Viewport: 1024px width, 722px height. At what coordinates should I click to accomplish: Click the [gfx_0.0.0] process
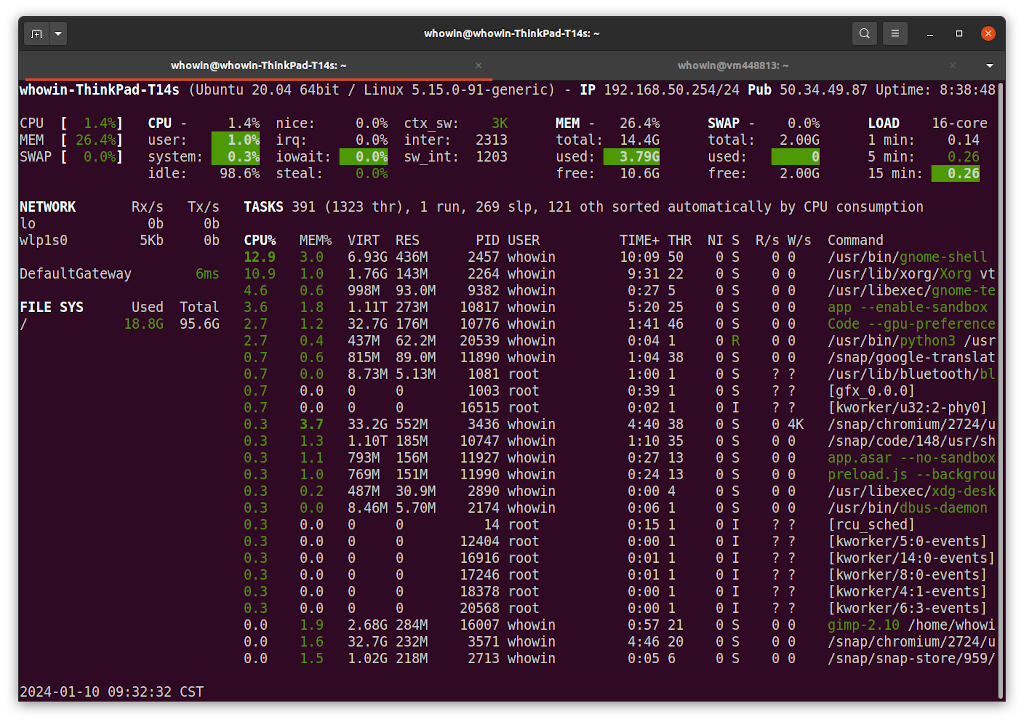871,391
